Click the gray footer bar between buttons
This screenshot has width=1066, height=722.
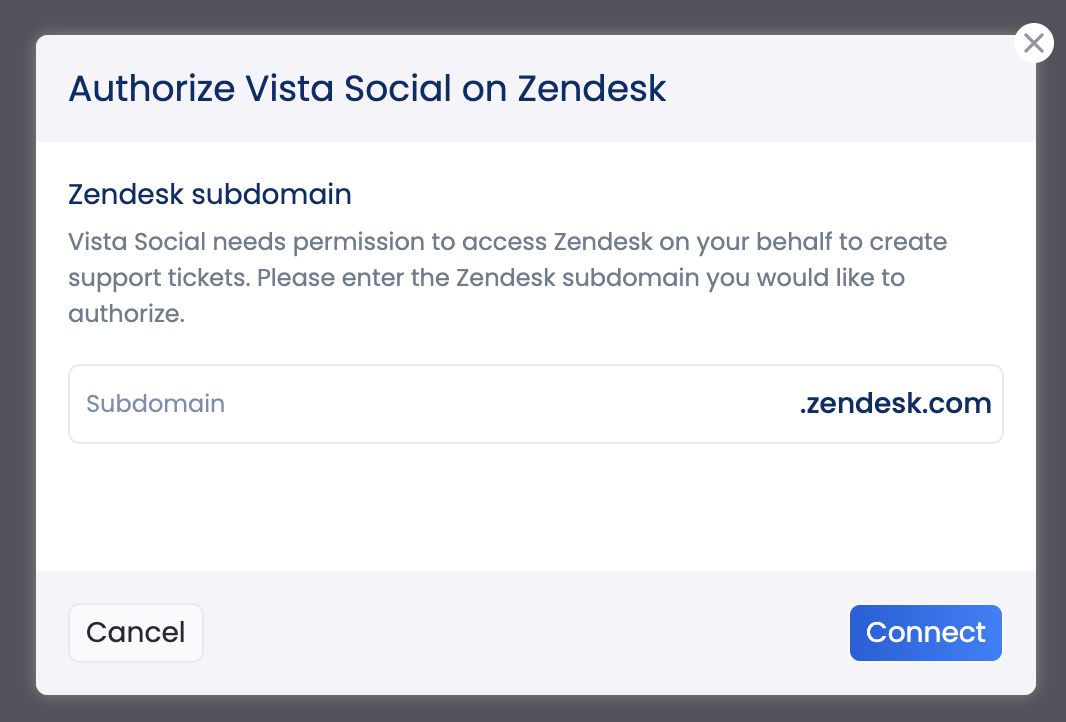pos(527,633)
